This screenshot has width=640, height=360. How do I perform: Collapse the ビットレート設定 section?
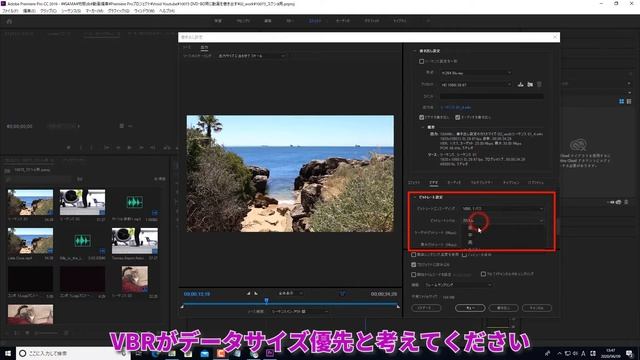415,197
